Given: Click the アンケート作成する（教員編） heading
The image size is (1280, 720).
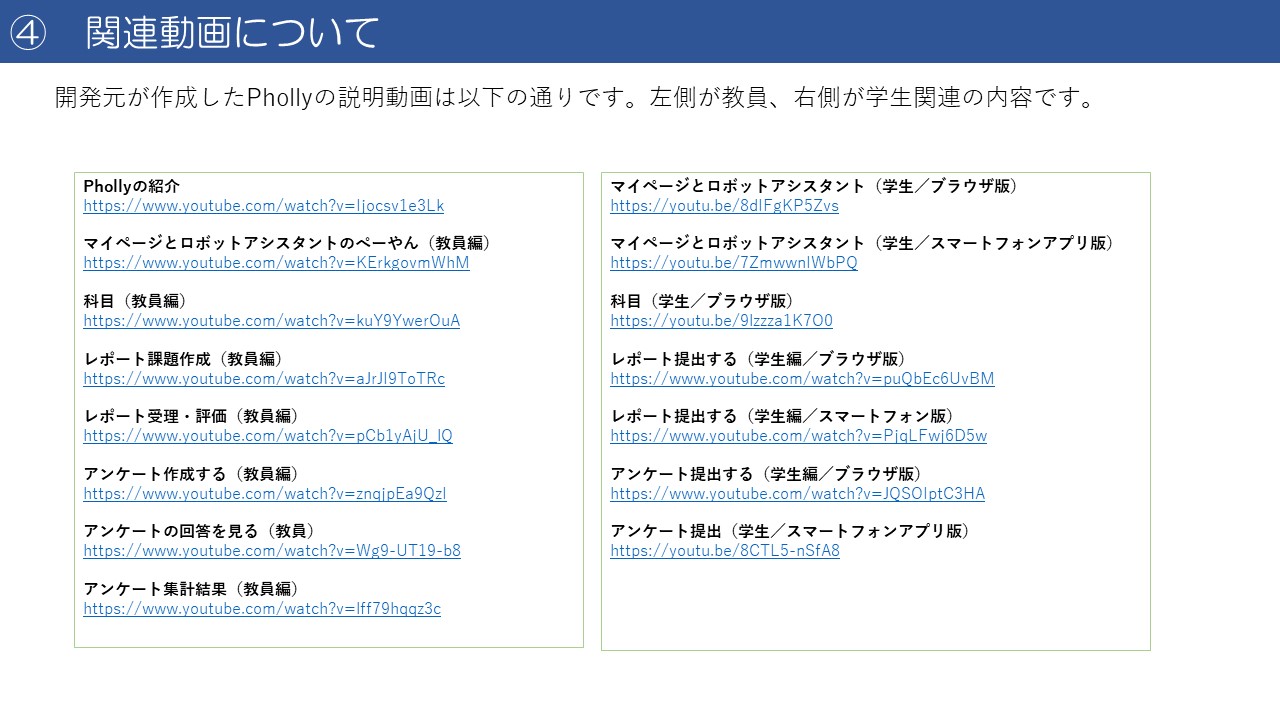Looking at the screenshot, I should pyautogui.click(x=194, y=474).
